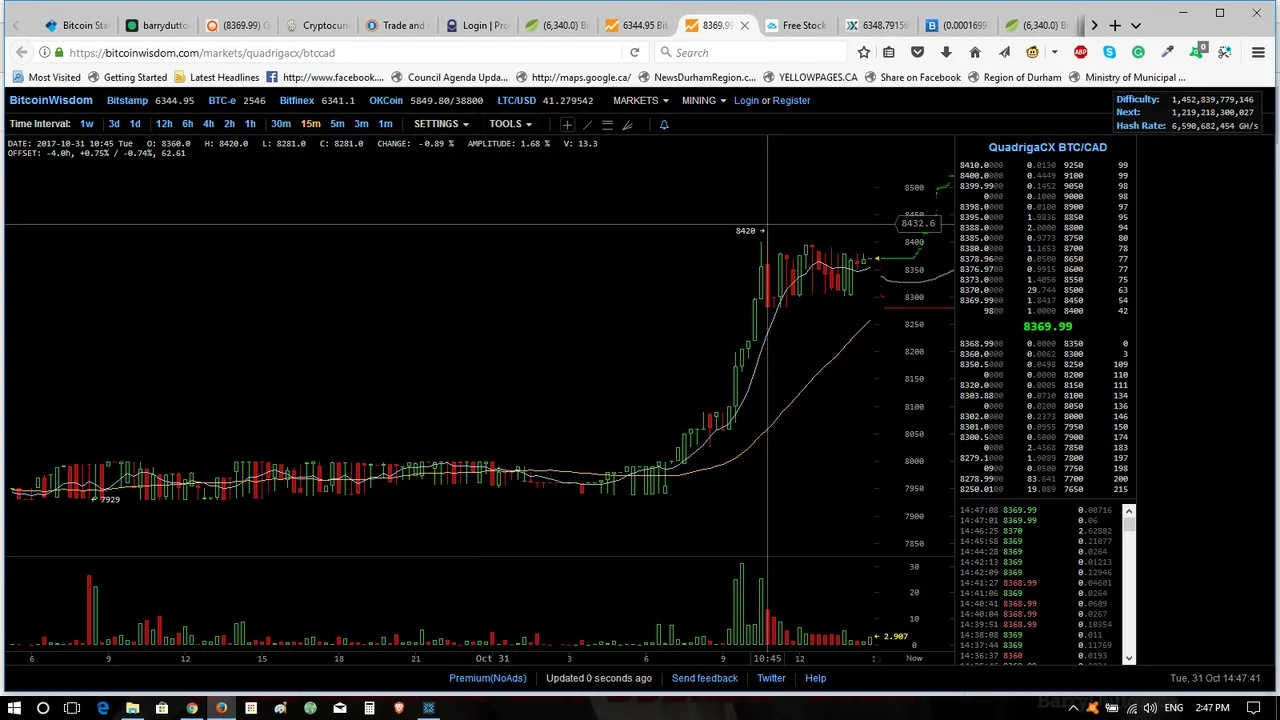Select the fan lines drawing tool
1280x720 pixels.
coord(627,125)
